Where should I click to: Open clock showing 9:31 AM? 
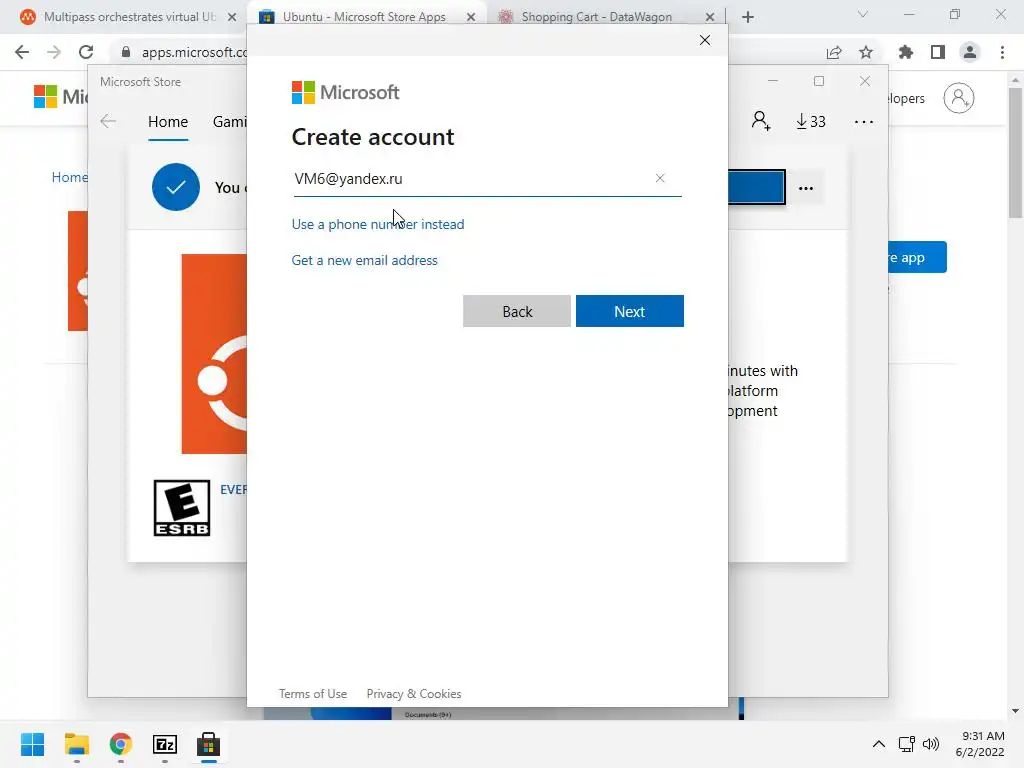[980, 744]
